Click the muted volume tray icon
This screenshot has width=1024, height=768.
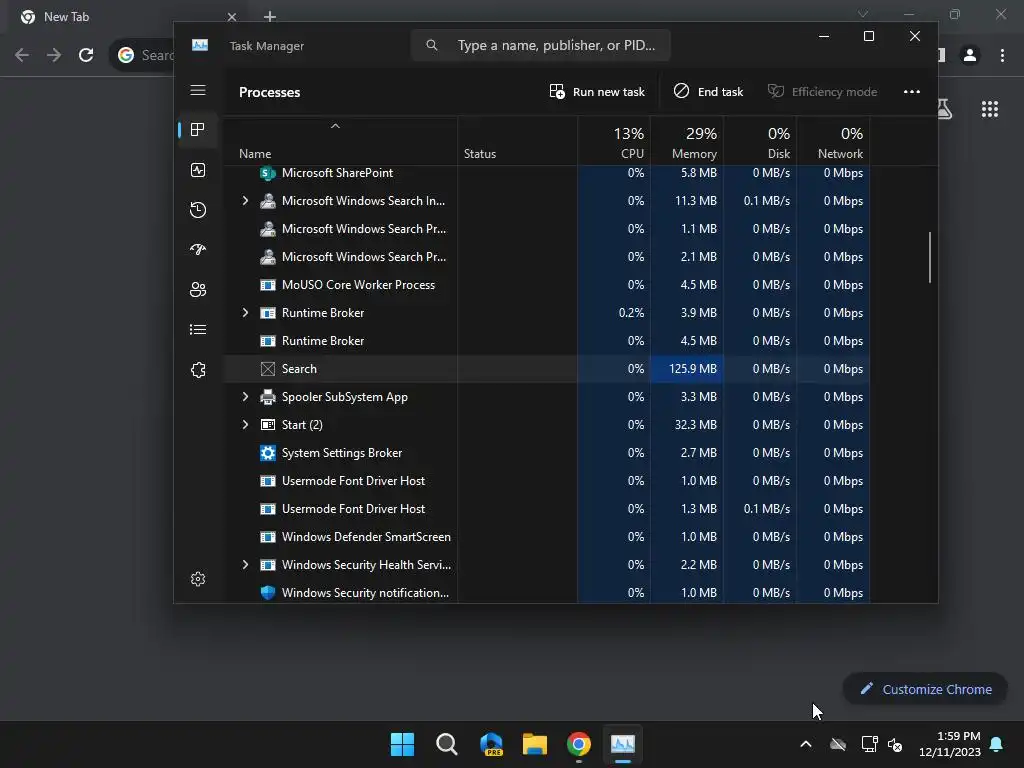895,744
